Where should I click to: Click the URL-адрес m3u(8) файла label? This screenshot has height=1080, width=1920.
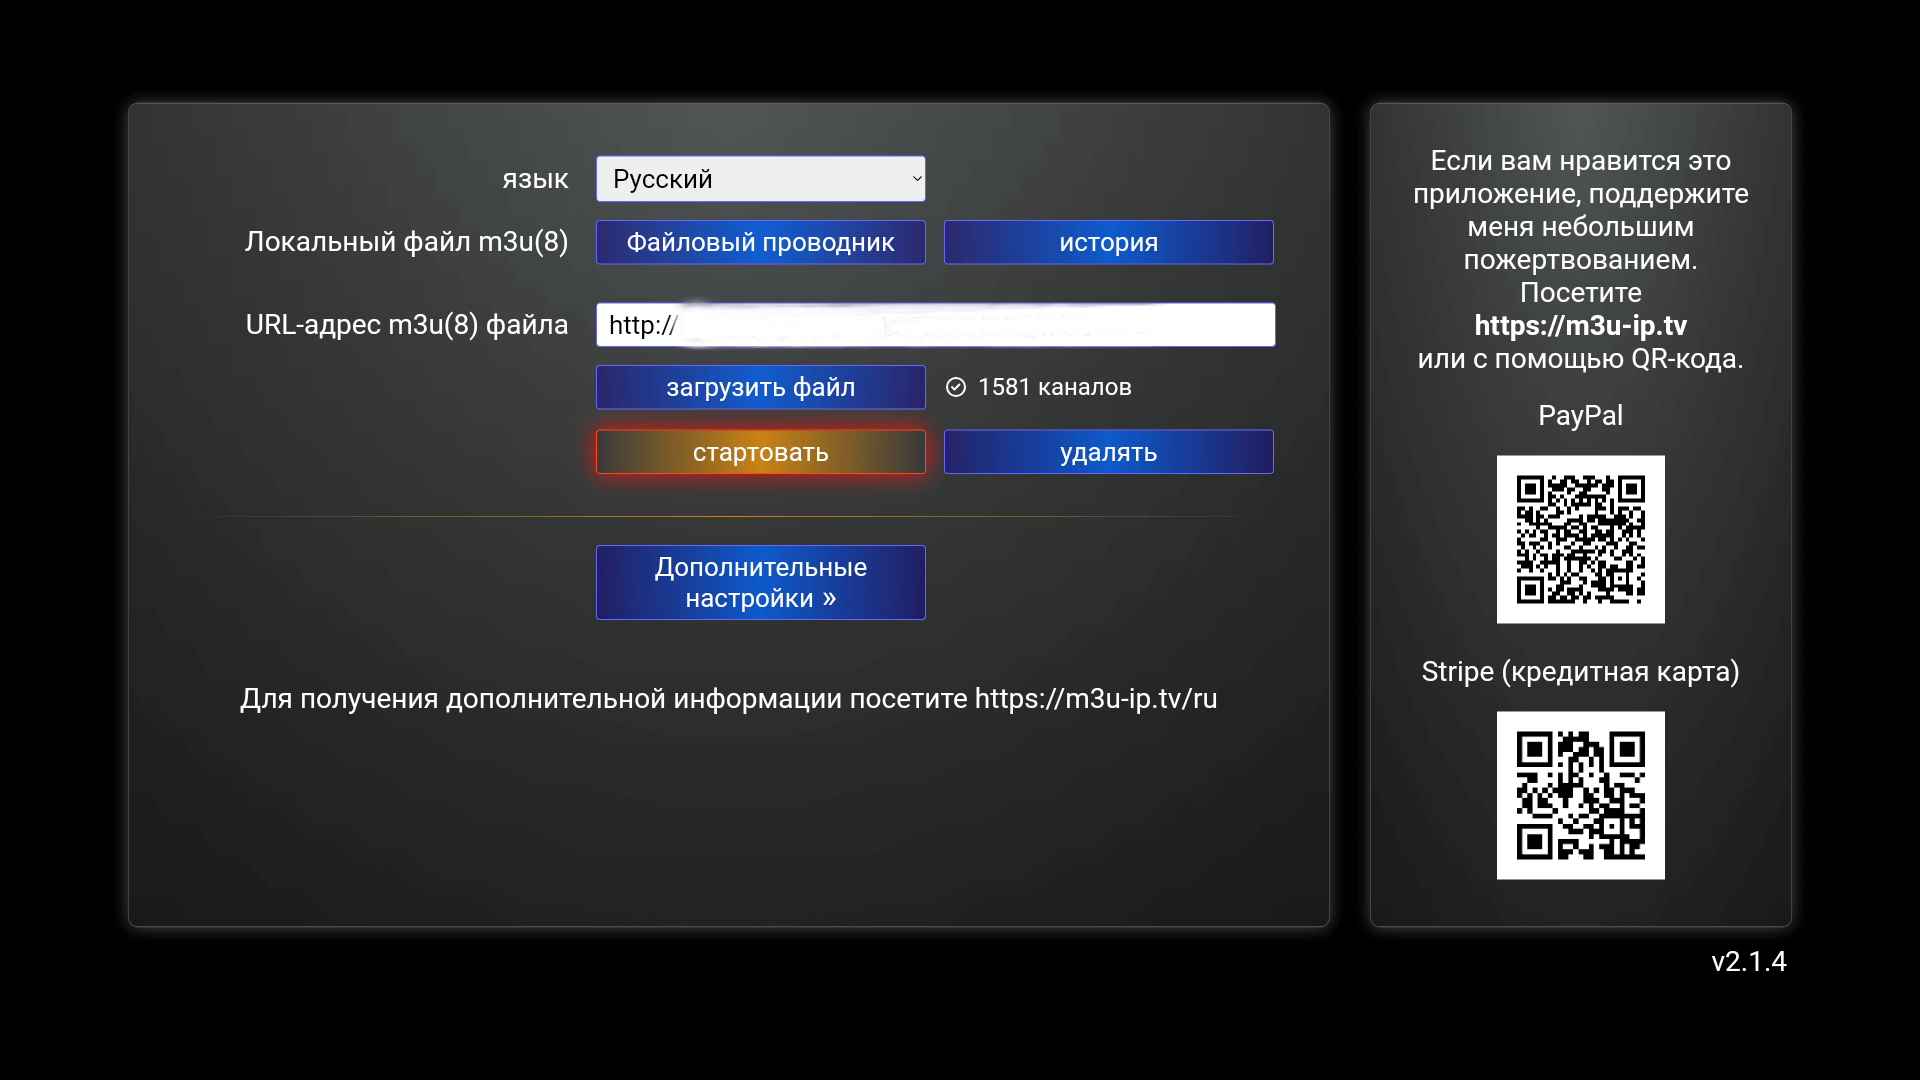click(406, 325)
